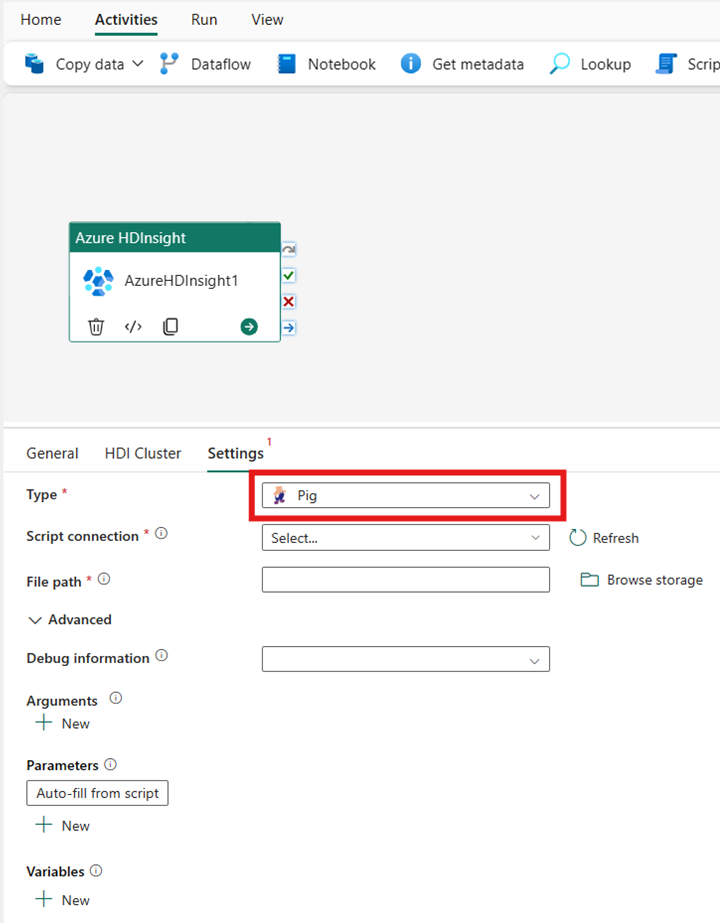
Task: Click the Get metadata info icon
Action: [411, 64]
